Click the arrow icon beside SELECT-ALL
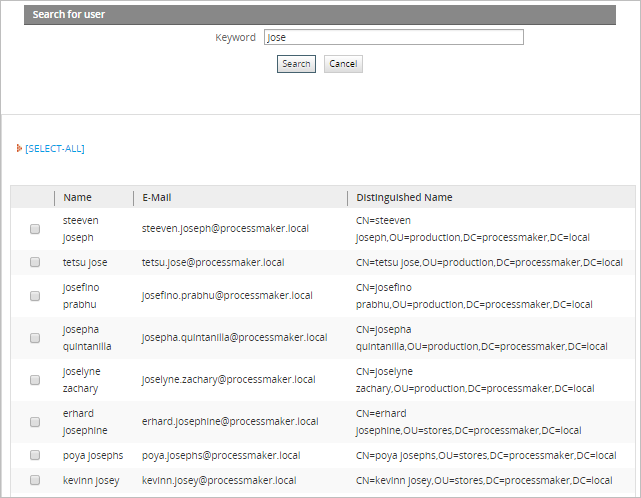This screenshot has height=498, width=641. [x=19, y=148]
